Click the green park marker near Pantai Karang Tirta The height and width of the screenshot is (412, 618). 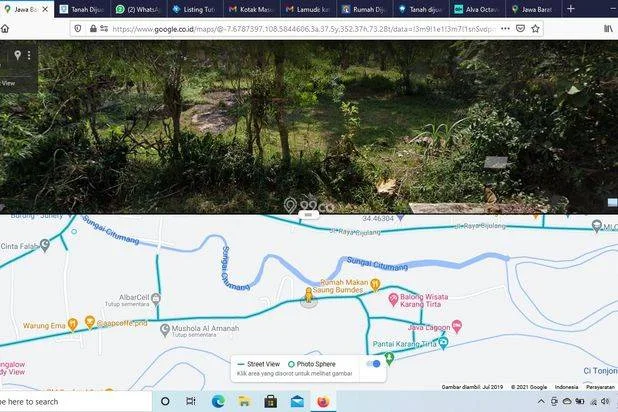[389, 358]
